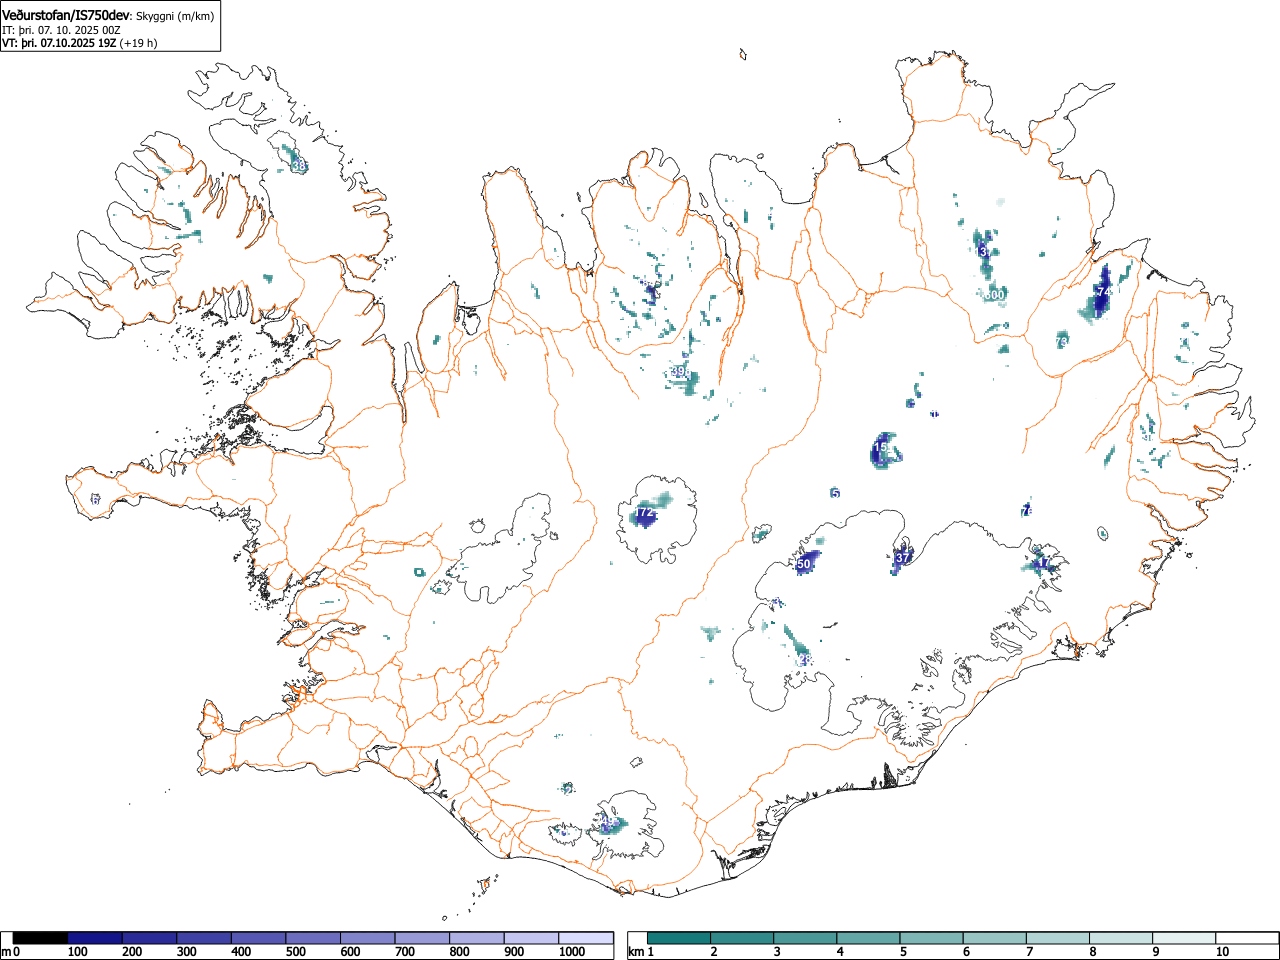Click the 8–9 km legend color segment
1280x960 pixels.
click(1120, 938)
